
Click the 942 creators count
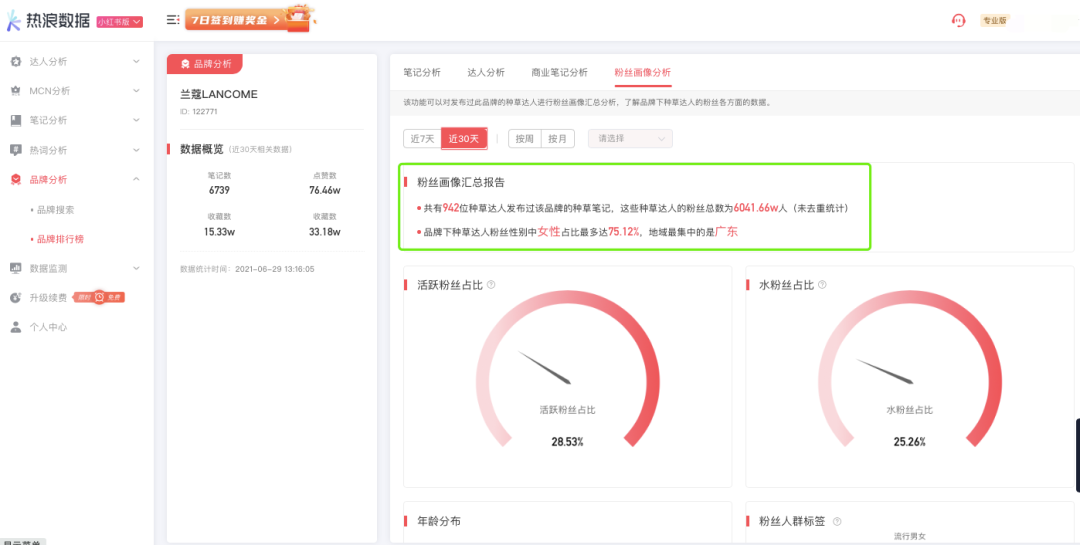click(x=451, y=207)
